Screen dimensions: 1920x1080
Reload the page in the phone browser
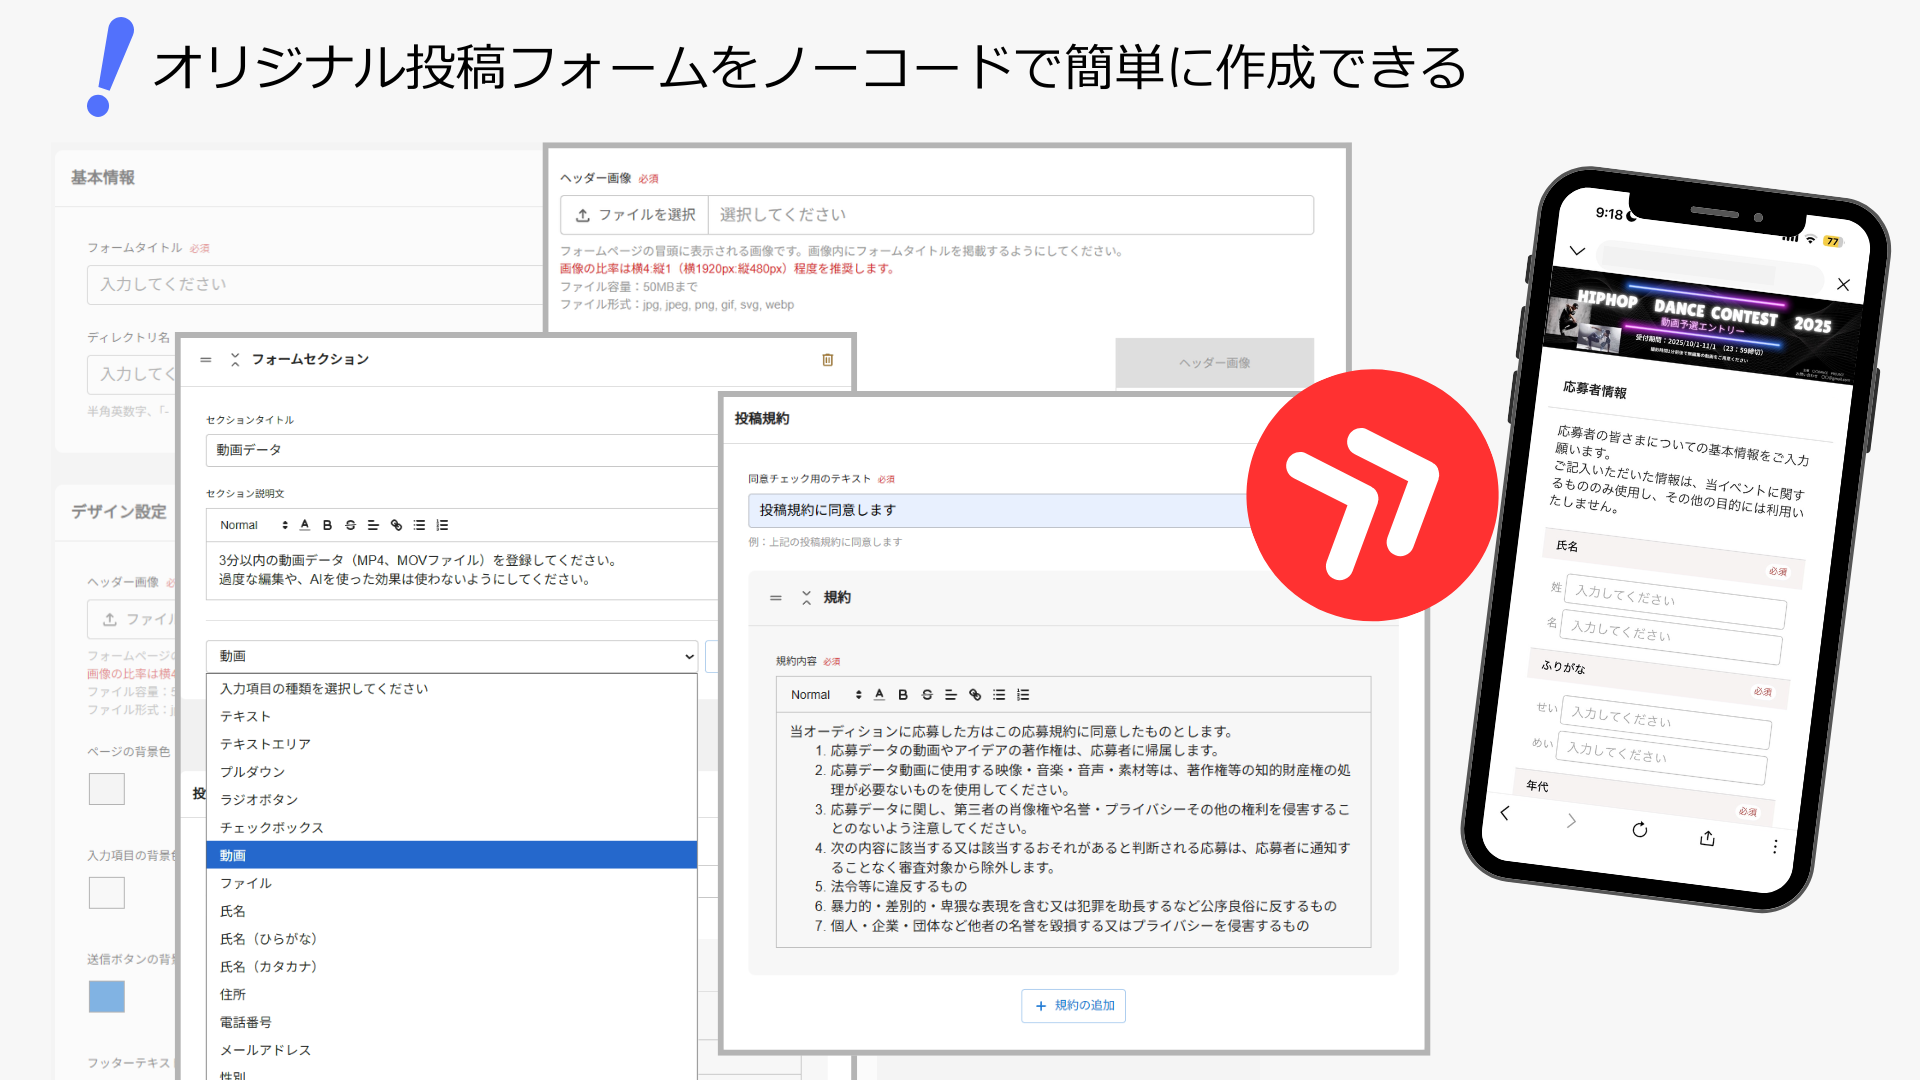coord(1640,830)
